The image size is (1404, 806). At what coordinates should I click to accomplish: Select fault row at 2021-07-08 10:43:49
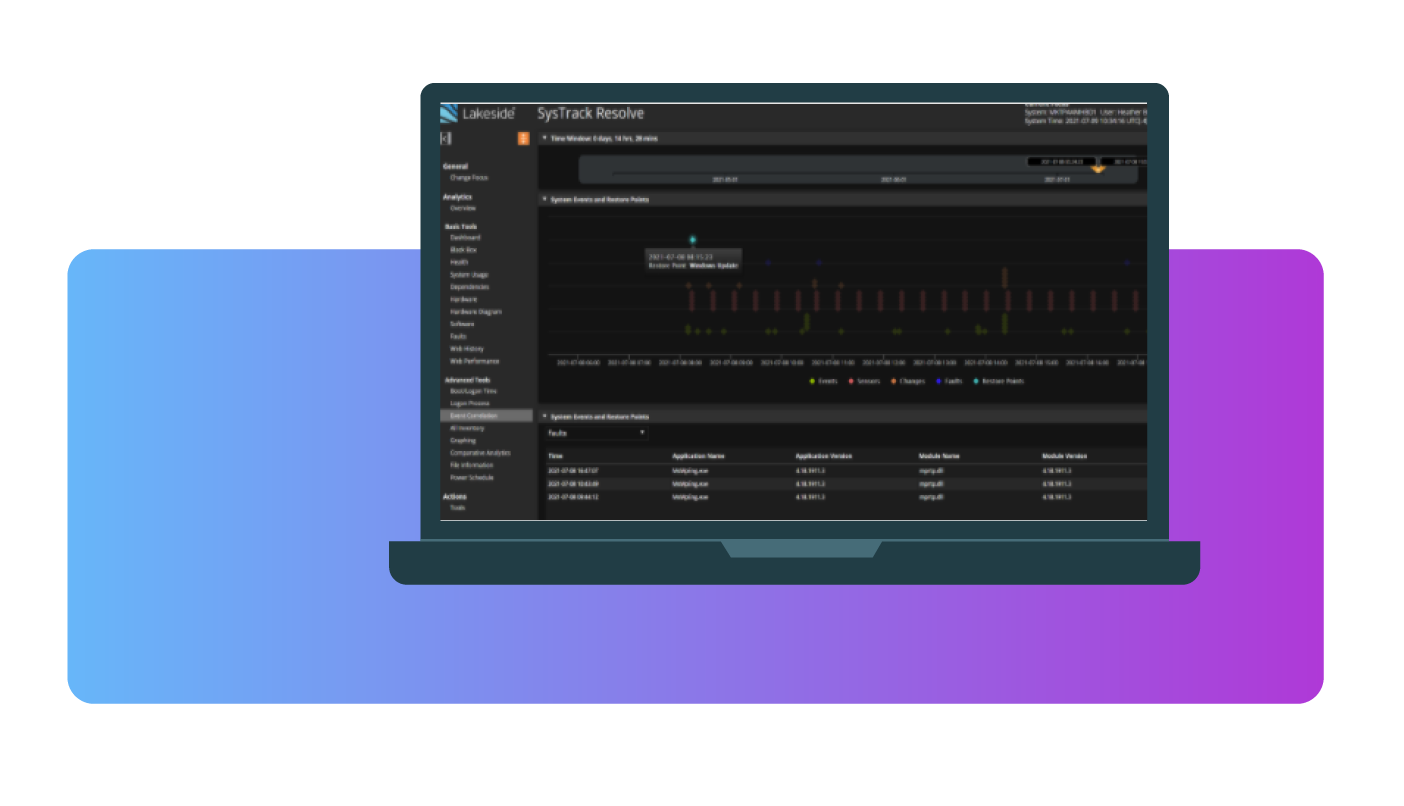click(845, 483)
